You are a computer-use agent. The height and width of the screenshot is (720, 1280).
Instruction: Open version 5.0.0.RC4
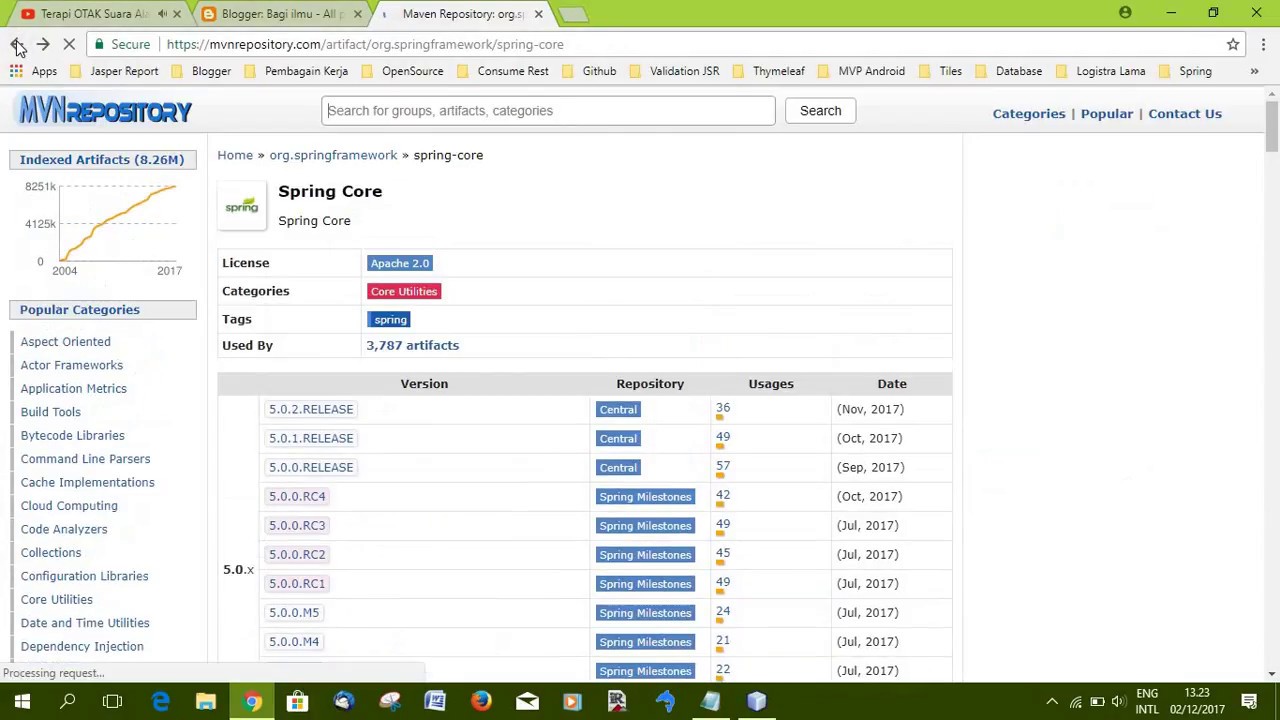[x=297, y=496]
